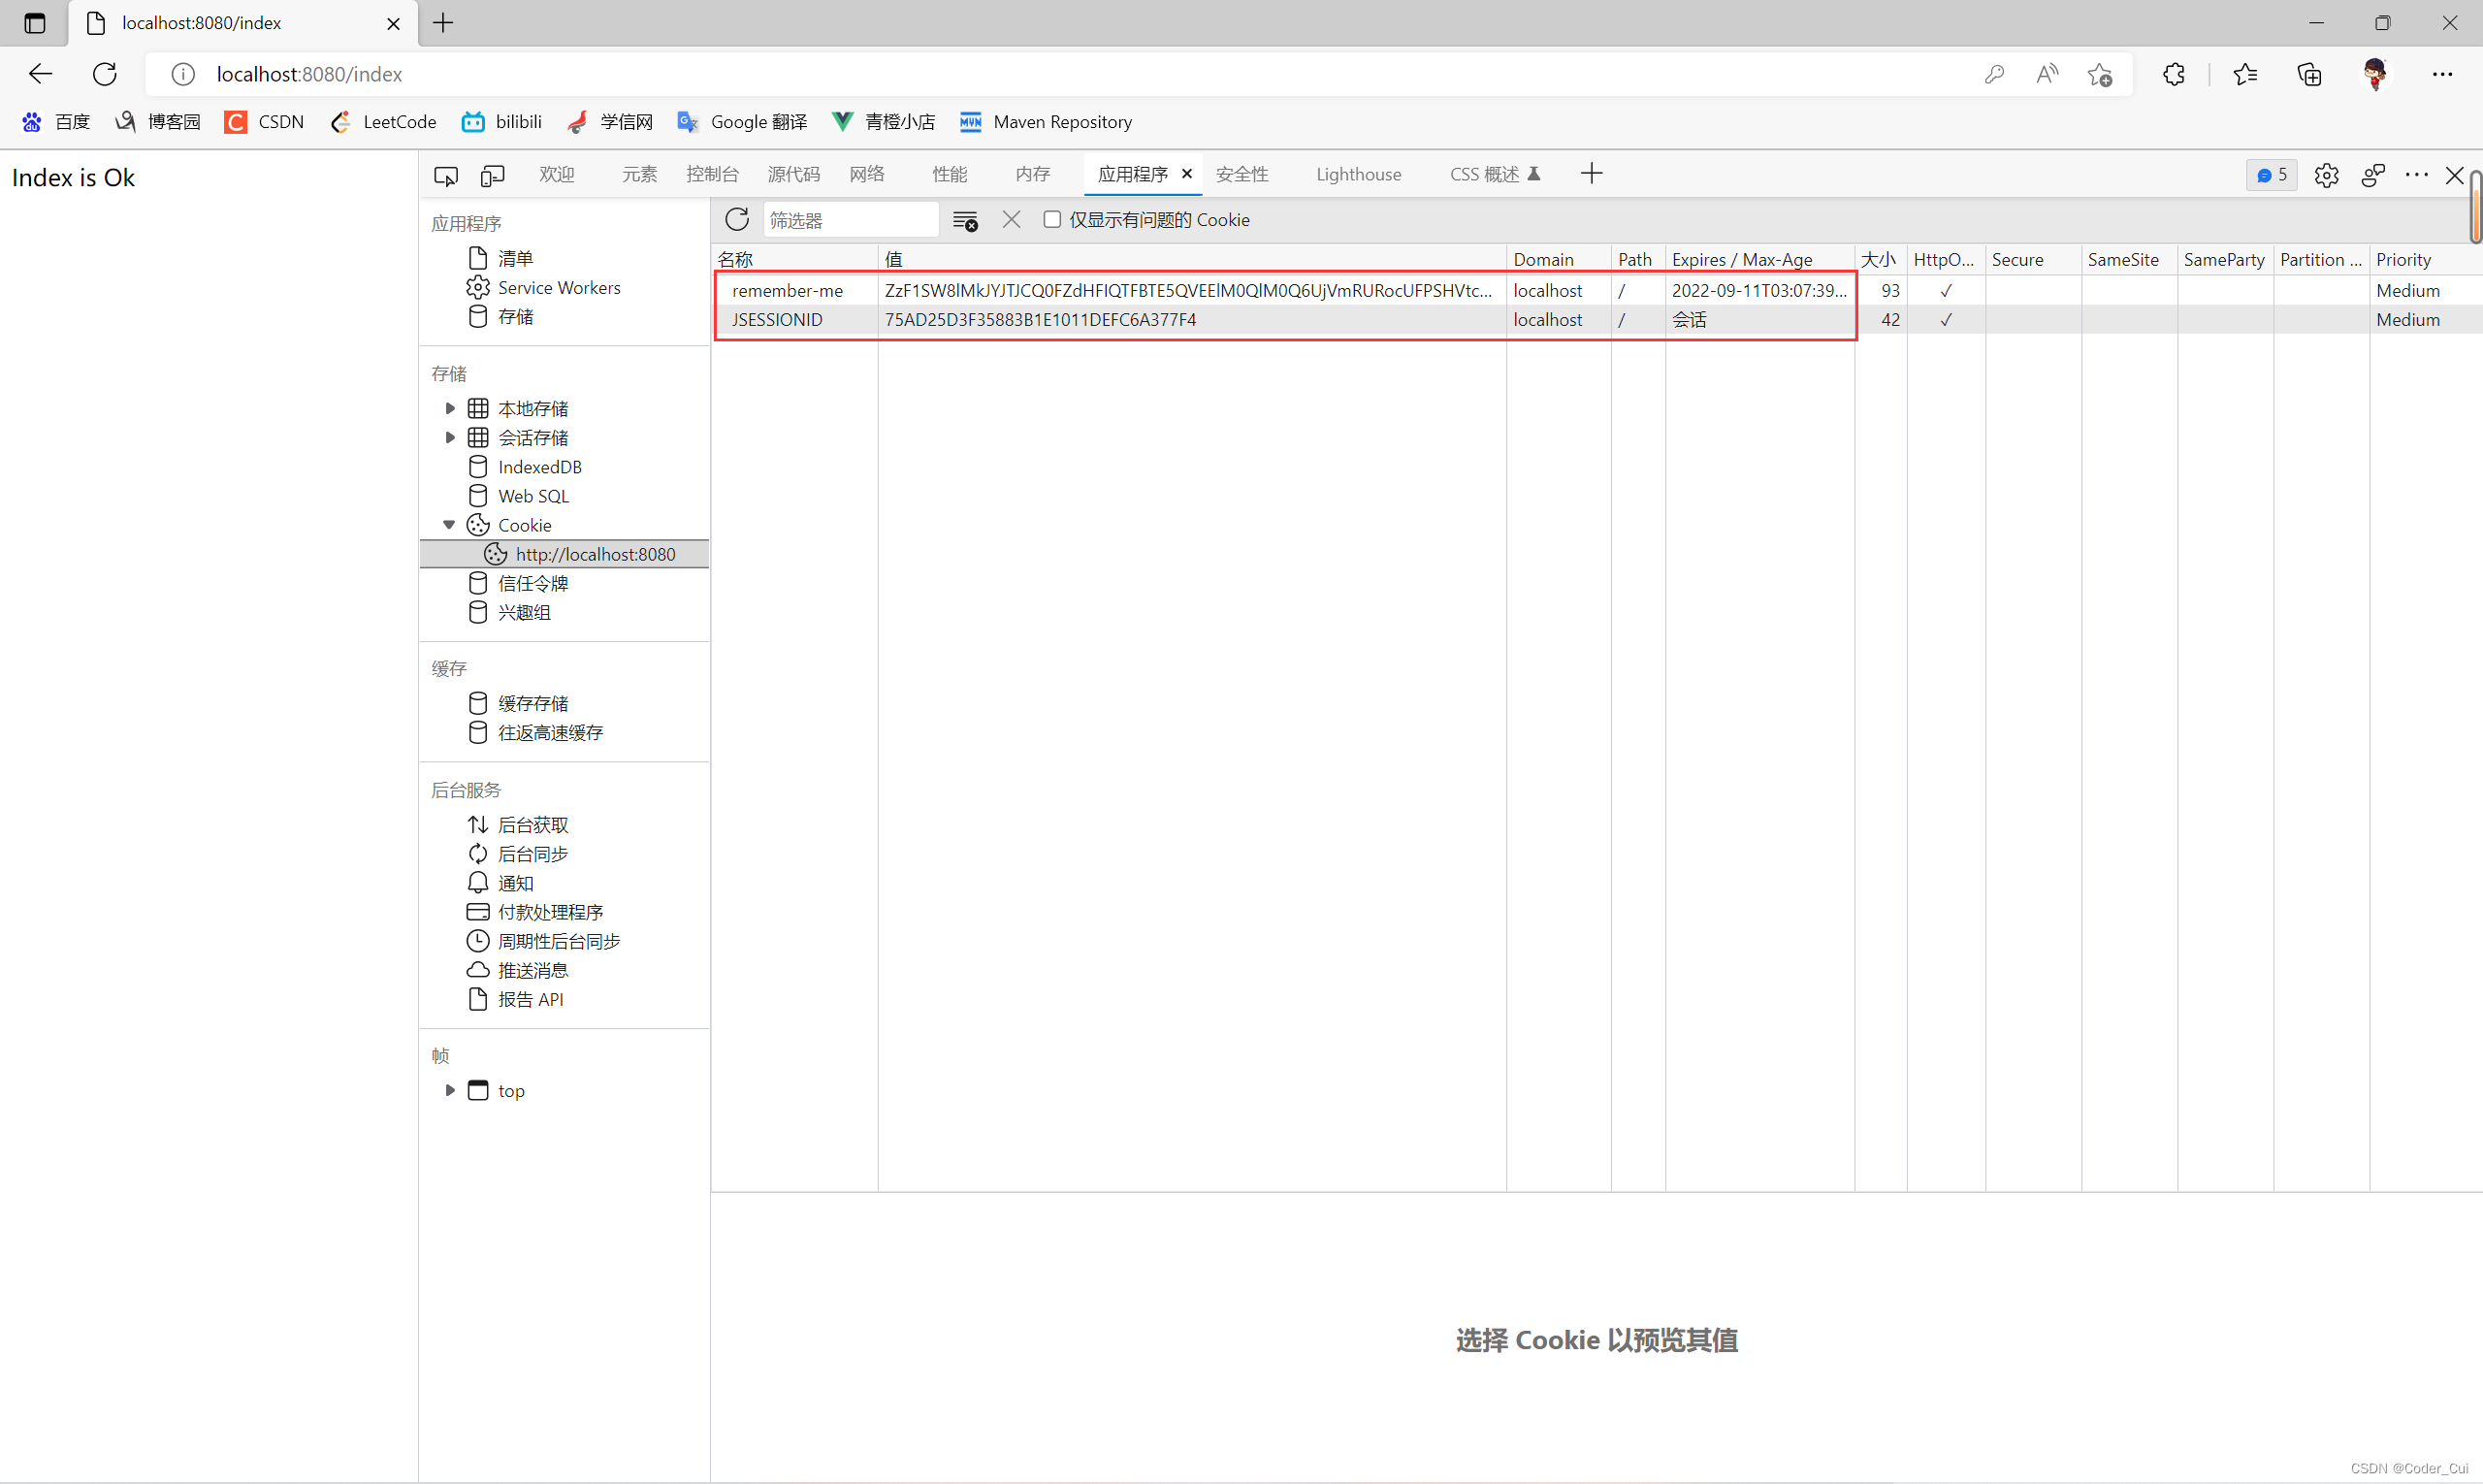Viewport: 2483px width, 1484px height.
Task: Add this page to favorites
Action: [x=2100, y=74]
